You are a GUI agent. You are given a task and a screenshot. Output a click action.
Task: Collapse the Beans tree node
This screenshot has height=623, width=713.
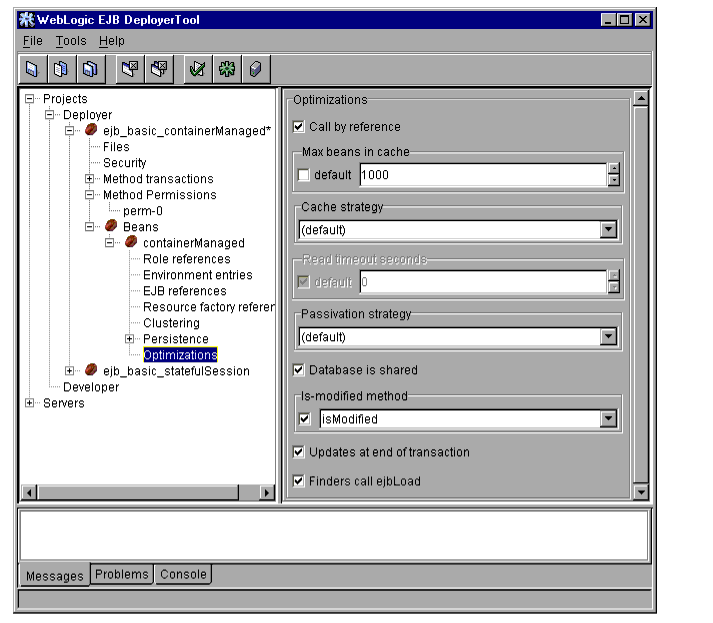coord(90,226)
